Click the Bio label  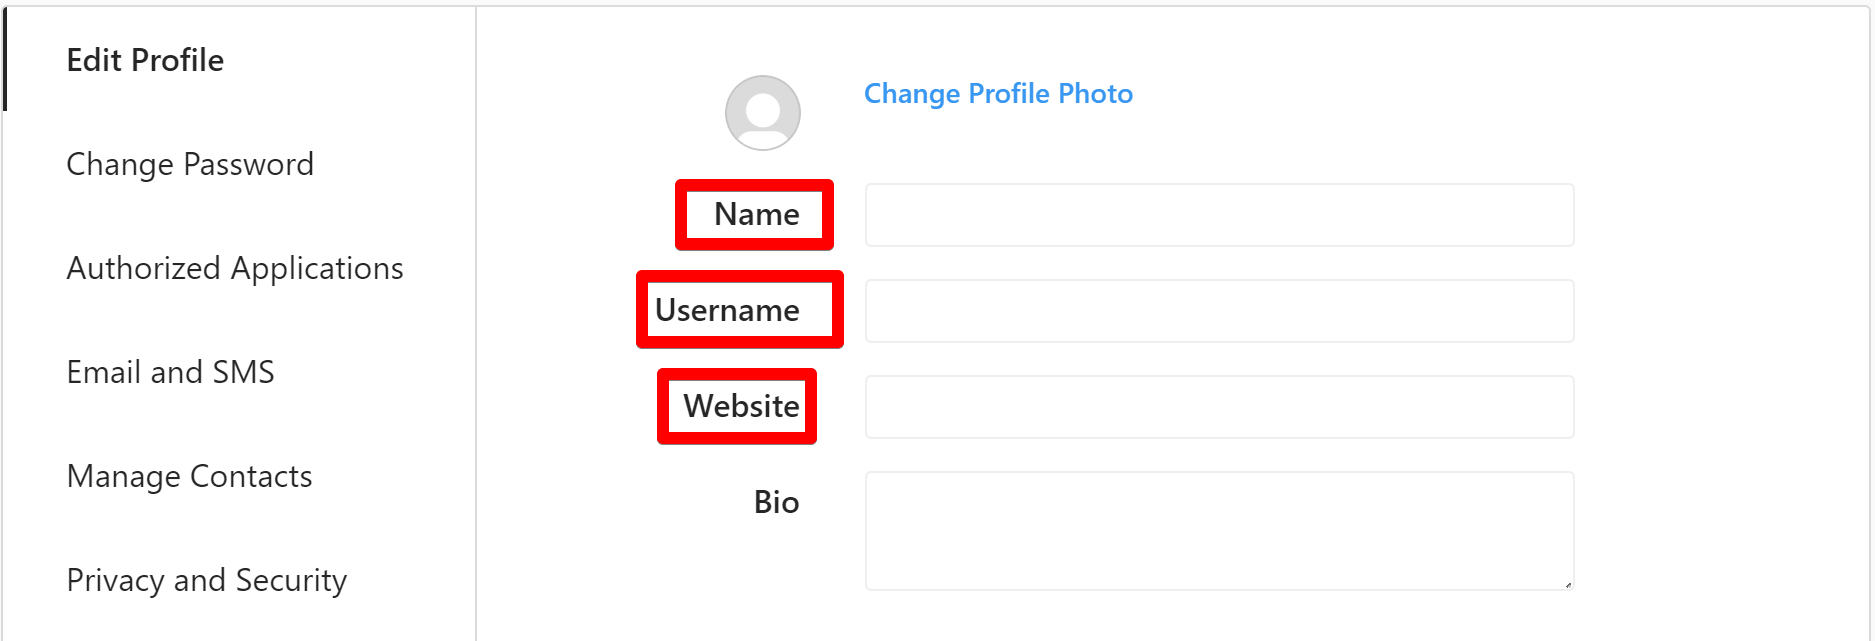tap(777, 503)
